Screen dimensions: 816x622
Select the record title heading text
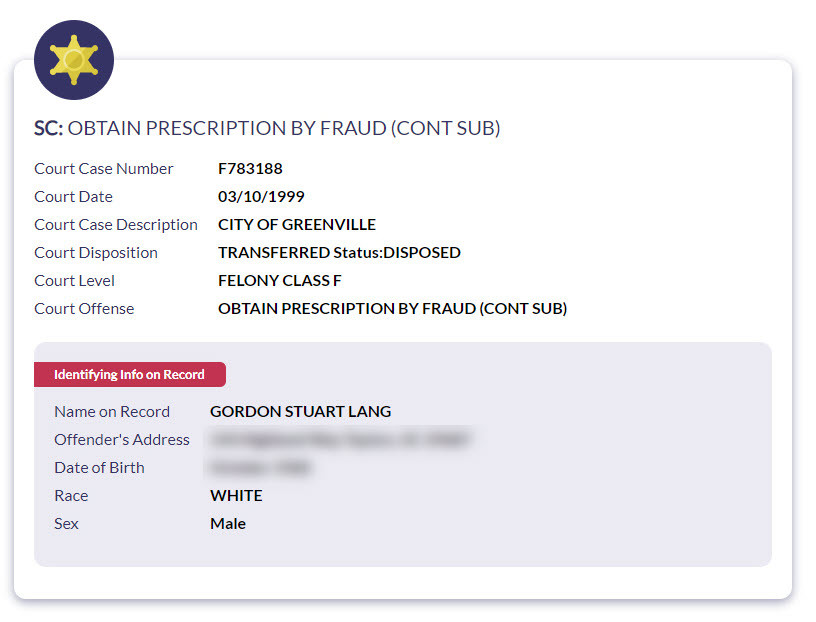(x=267, y=128)
